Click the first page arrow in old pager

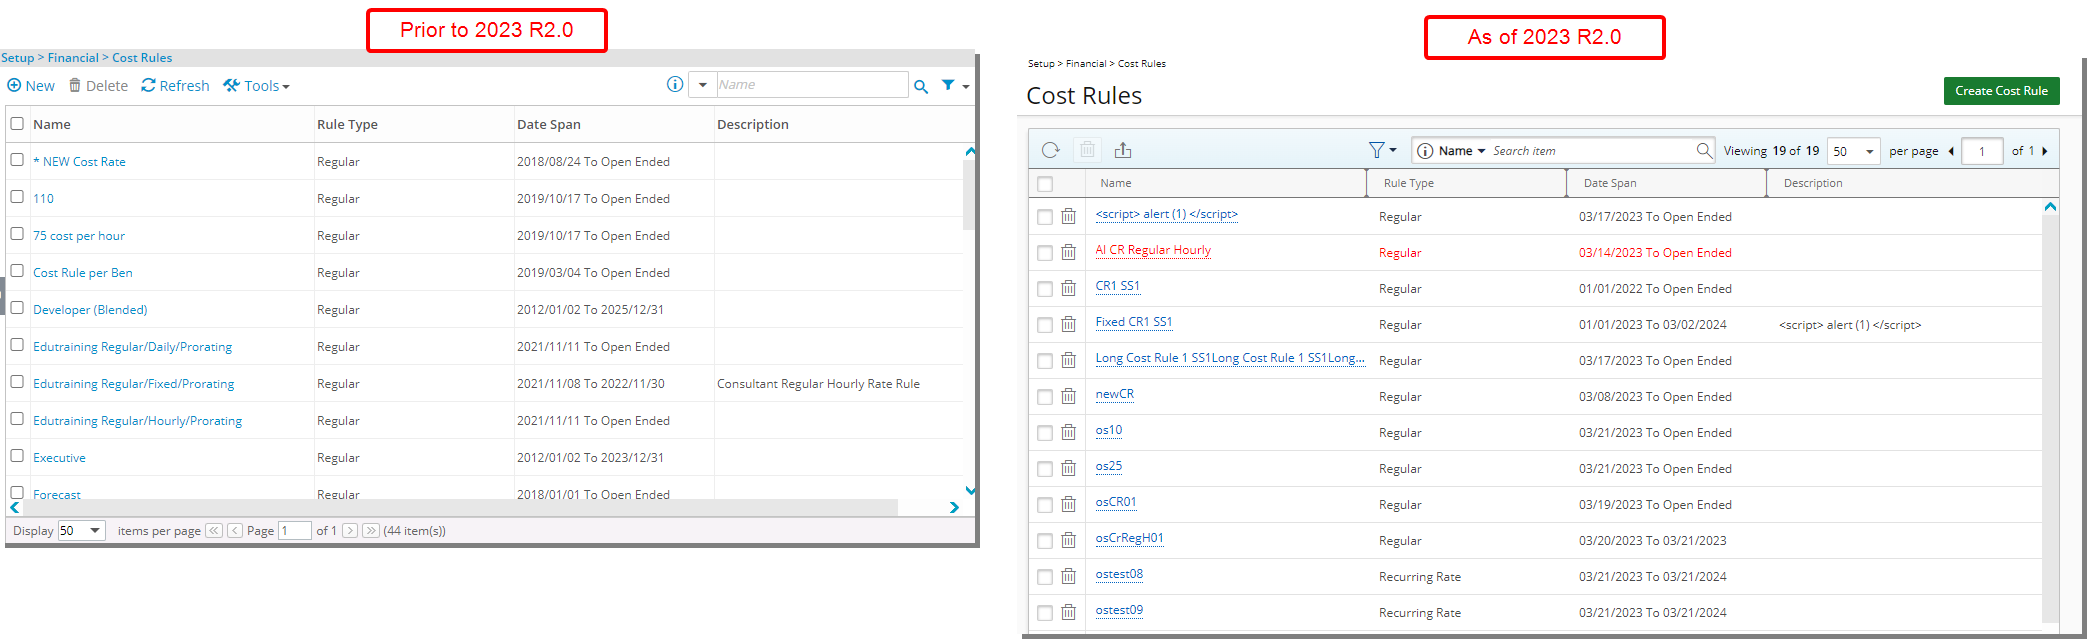[214, 531]
